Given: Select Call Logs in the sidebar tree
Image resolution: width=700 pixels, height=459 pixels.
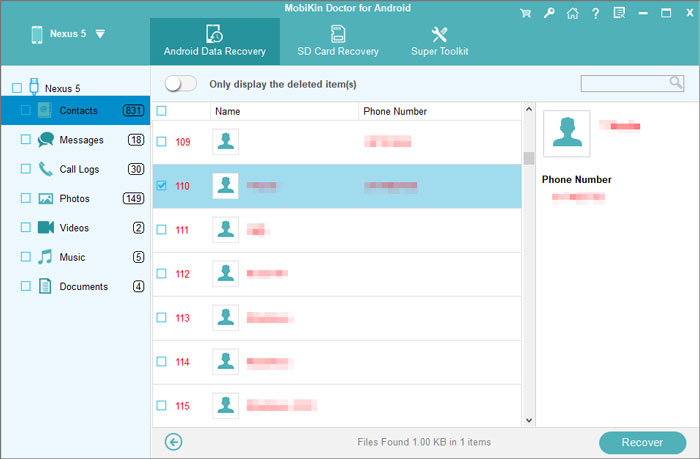Looking at the screenshot, I should (x=79, y=169).
